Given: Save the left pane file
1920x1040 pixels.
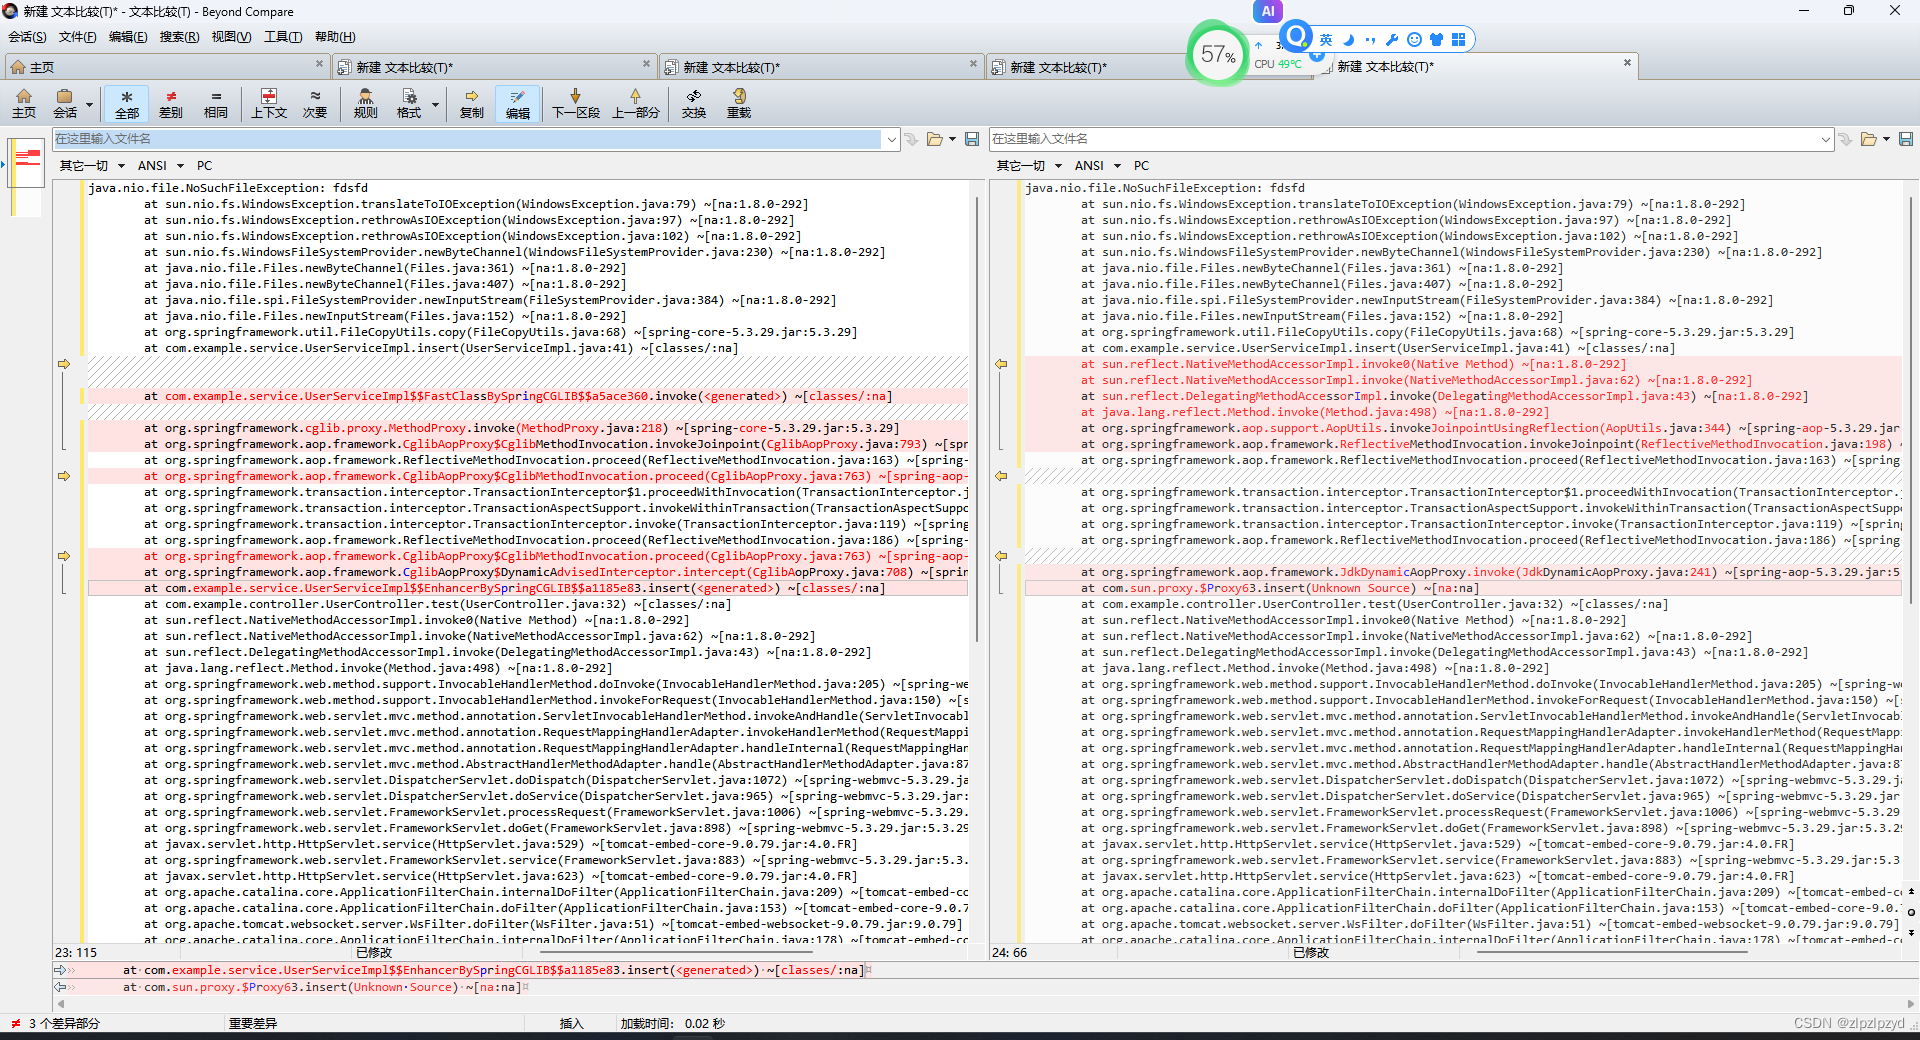Looking at the screenshot, I should (x=972, y=139).
